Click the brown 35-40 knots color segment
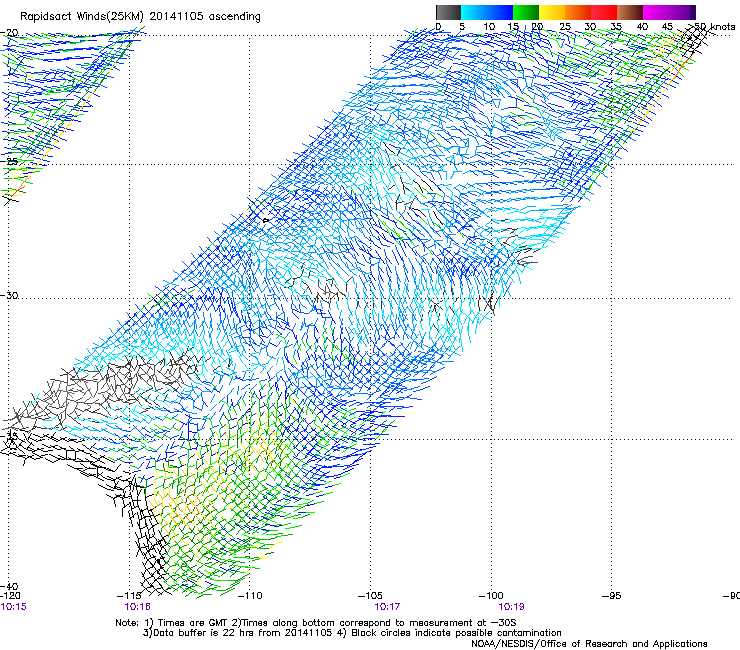 (x=630, y=12)
